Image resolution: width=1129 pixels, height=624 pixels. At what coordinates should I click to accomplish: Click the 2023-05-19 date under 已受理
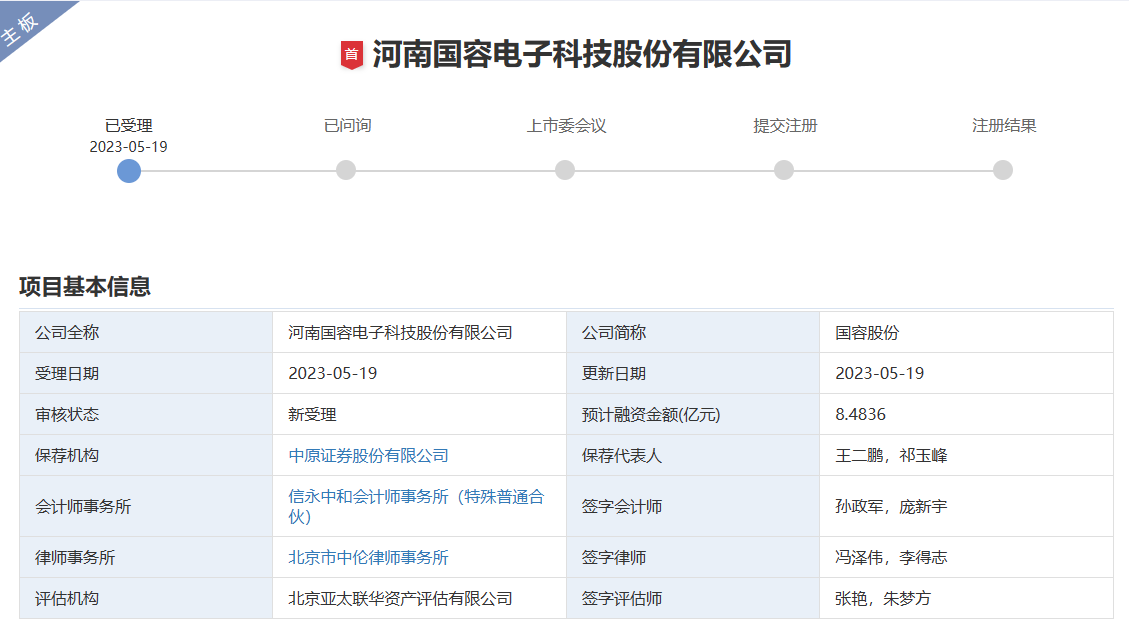click(128, 147)
